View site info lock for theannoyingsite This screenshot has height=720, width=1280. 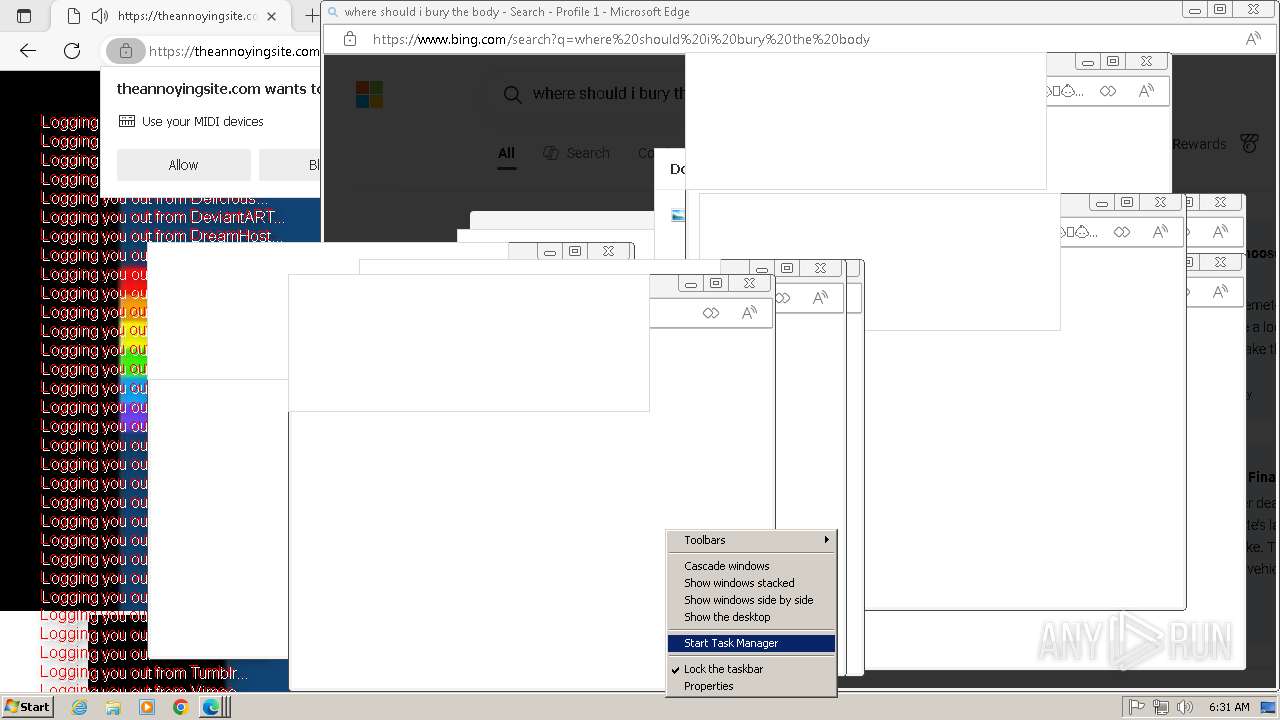coord(125,51)
